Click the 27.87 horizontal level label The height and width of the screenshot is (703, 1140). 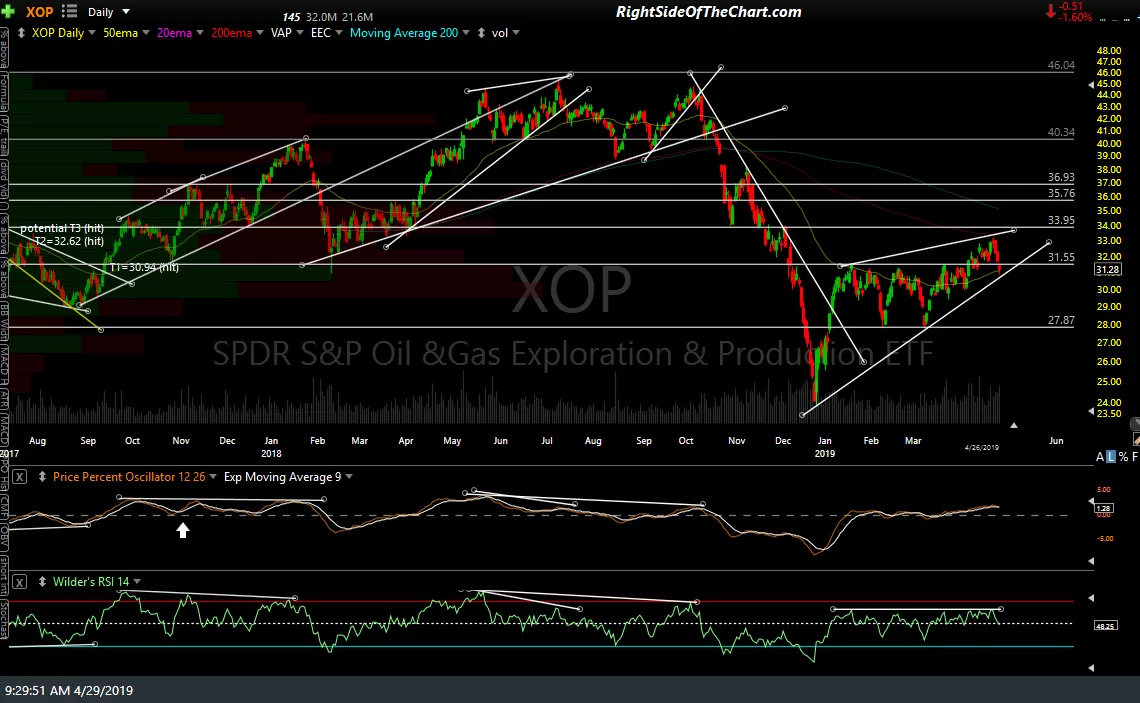pyautogui.click(x=1061, y=320)
